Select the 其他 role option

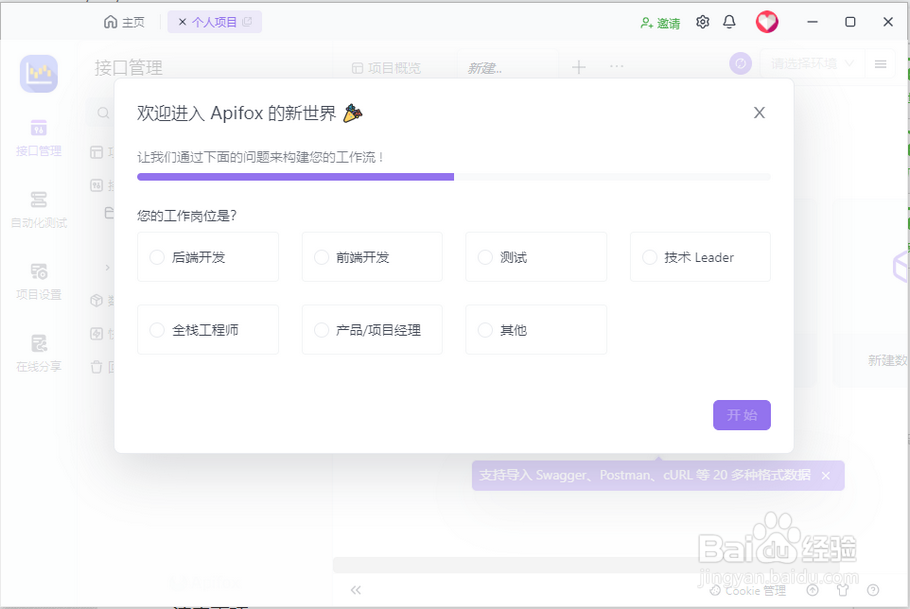pos(536,330)
